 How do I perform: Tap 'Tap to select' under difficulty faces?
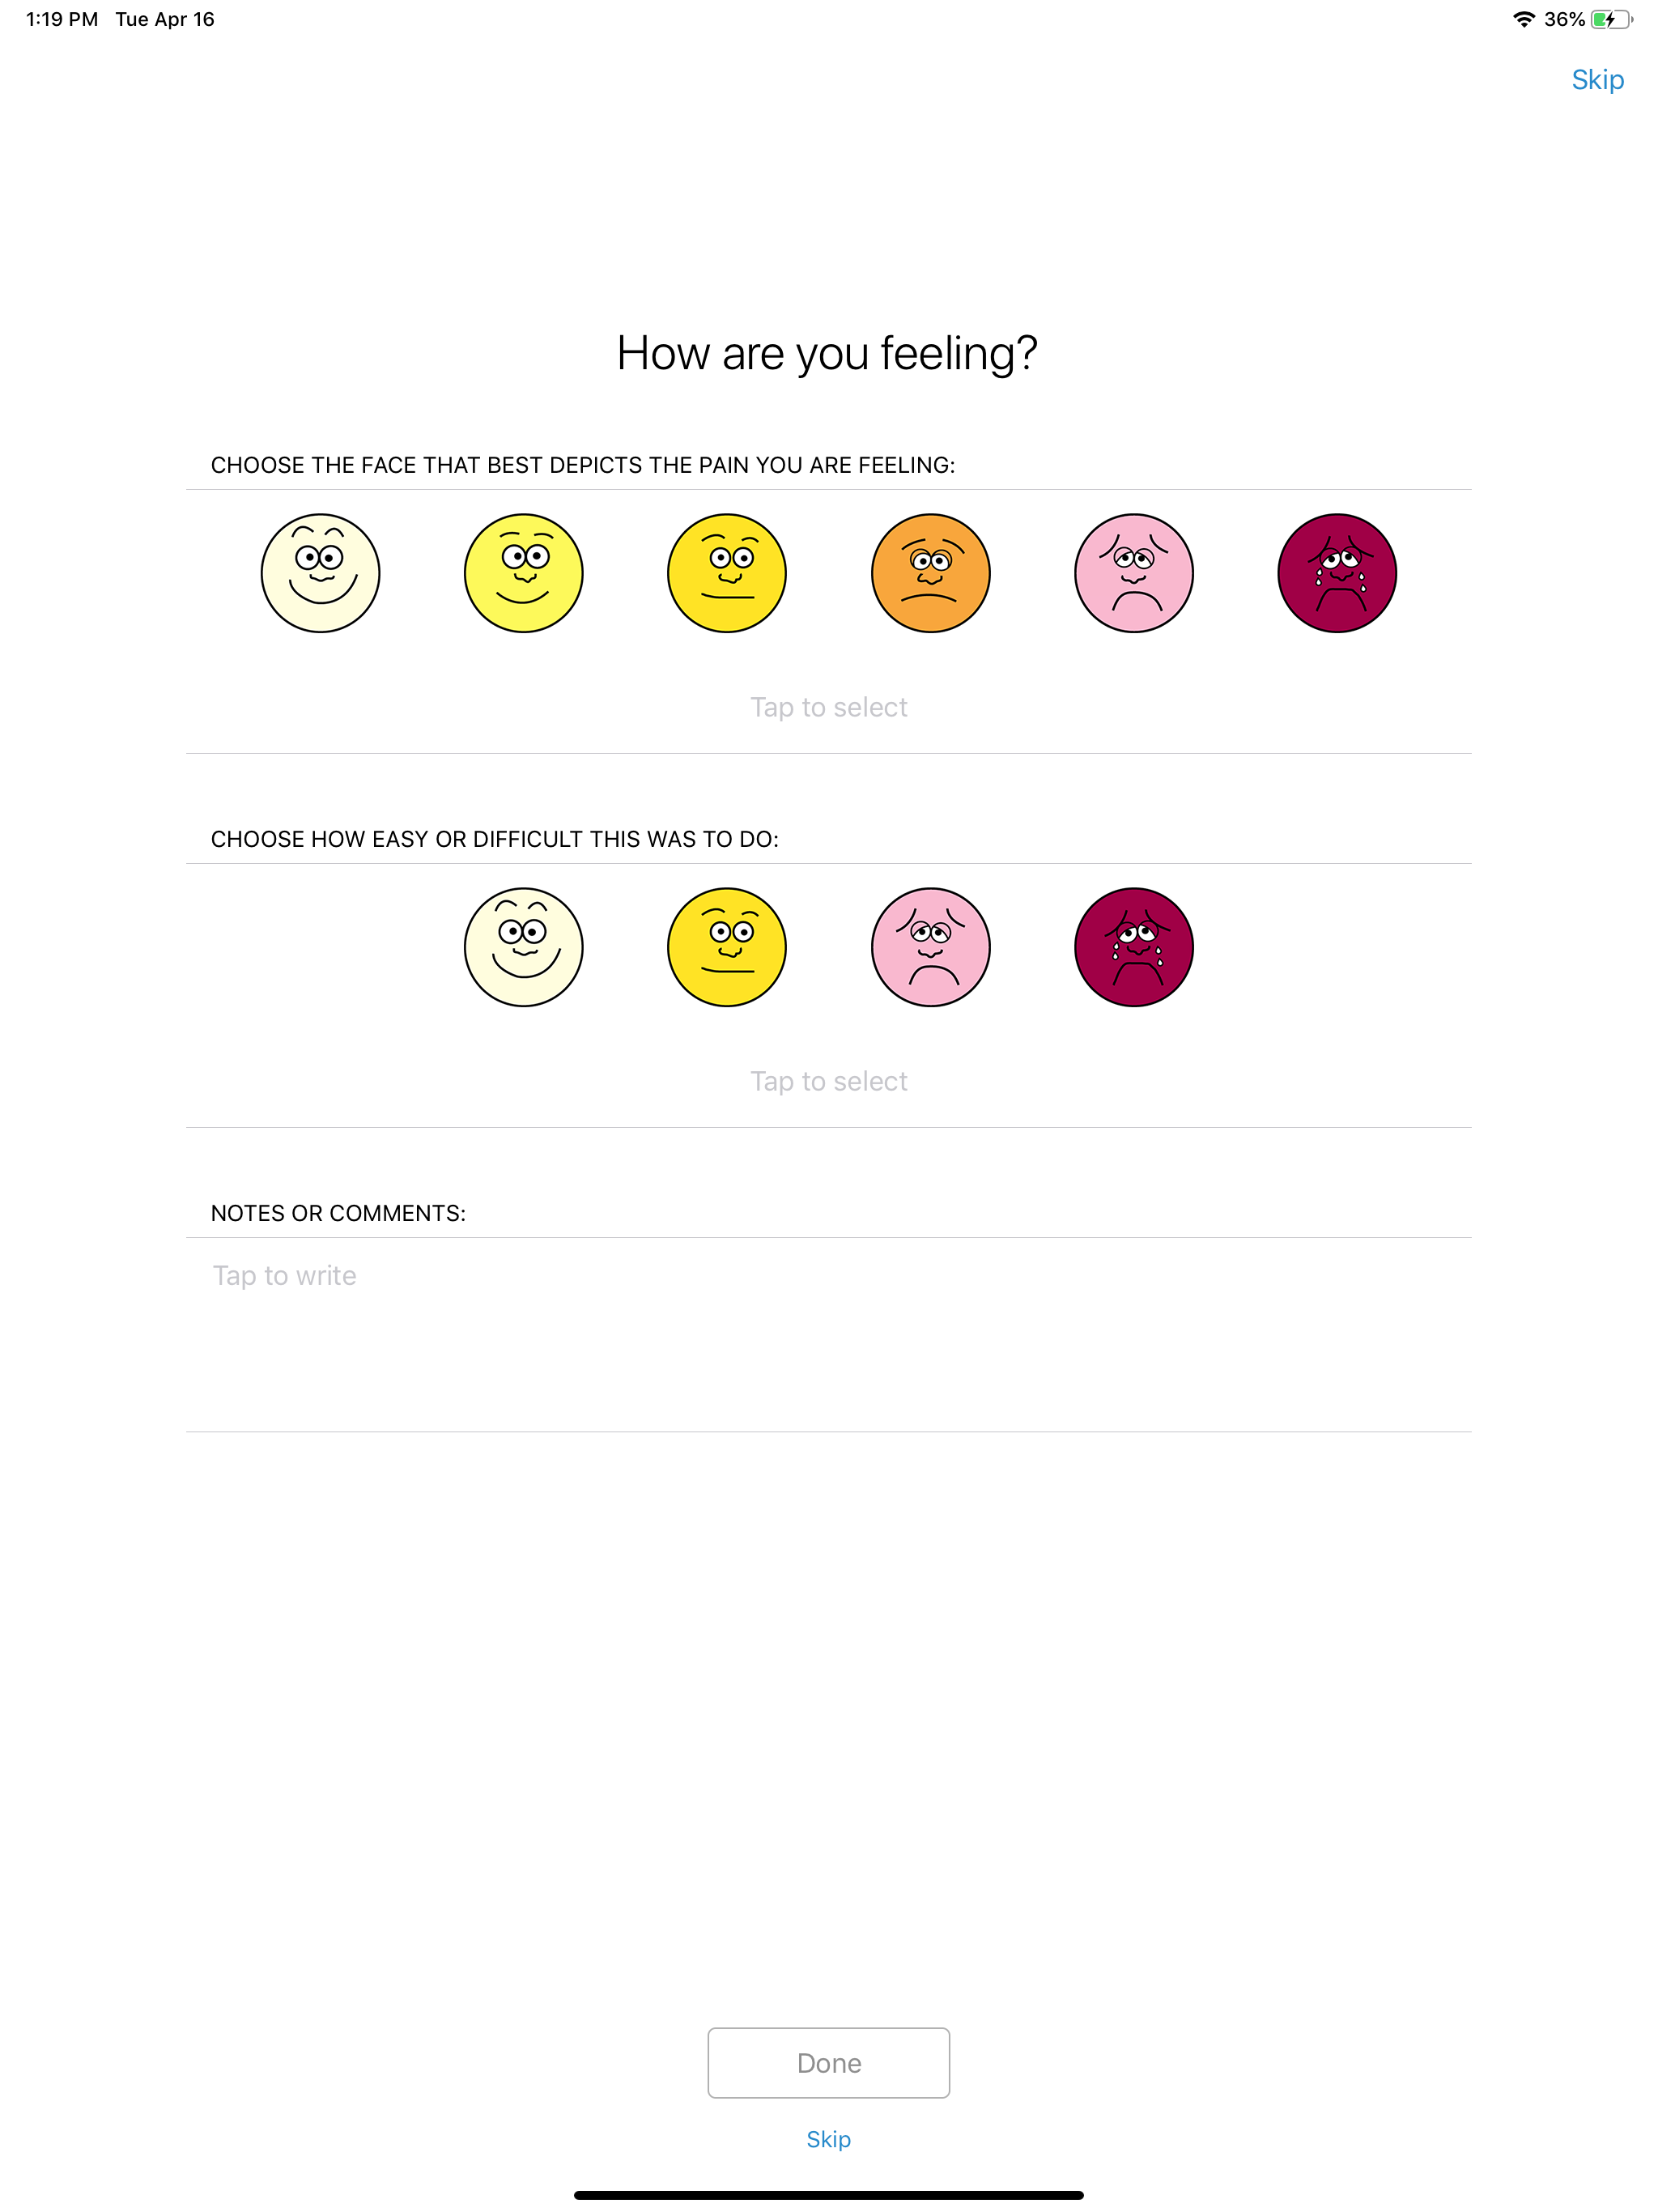pyautogui.click(x=828, y=1081)
